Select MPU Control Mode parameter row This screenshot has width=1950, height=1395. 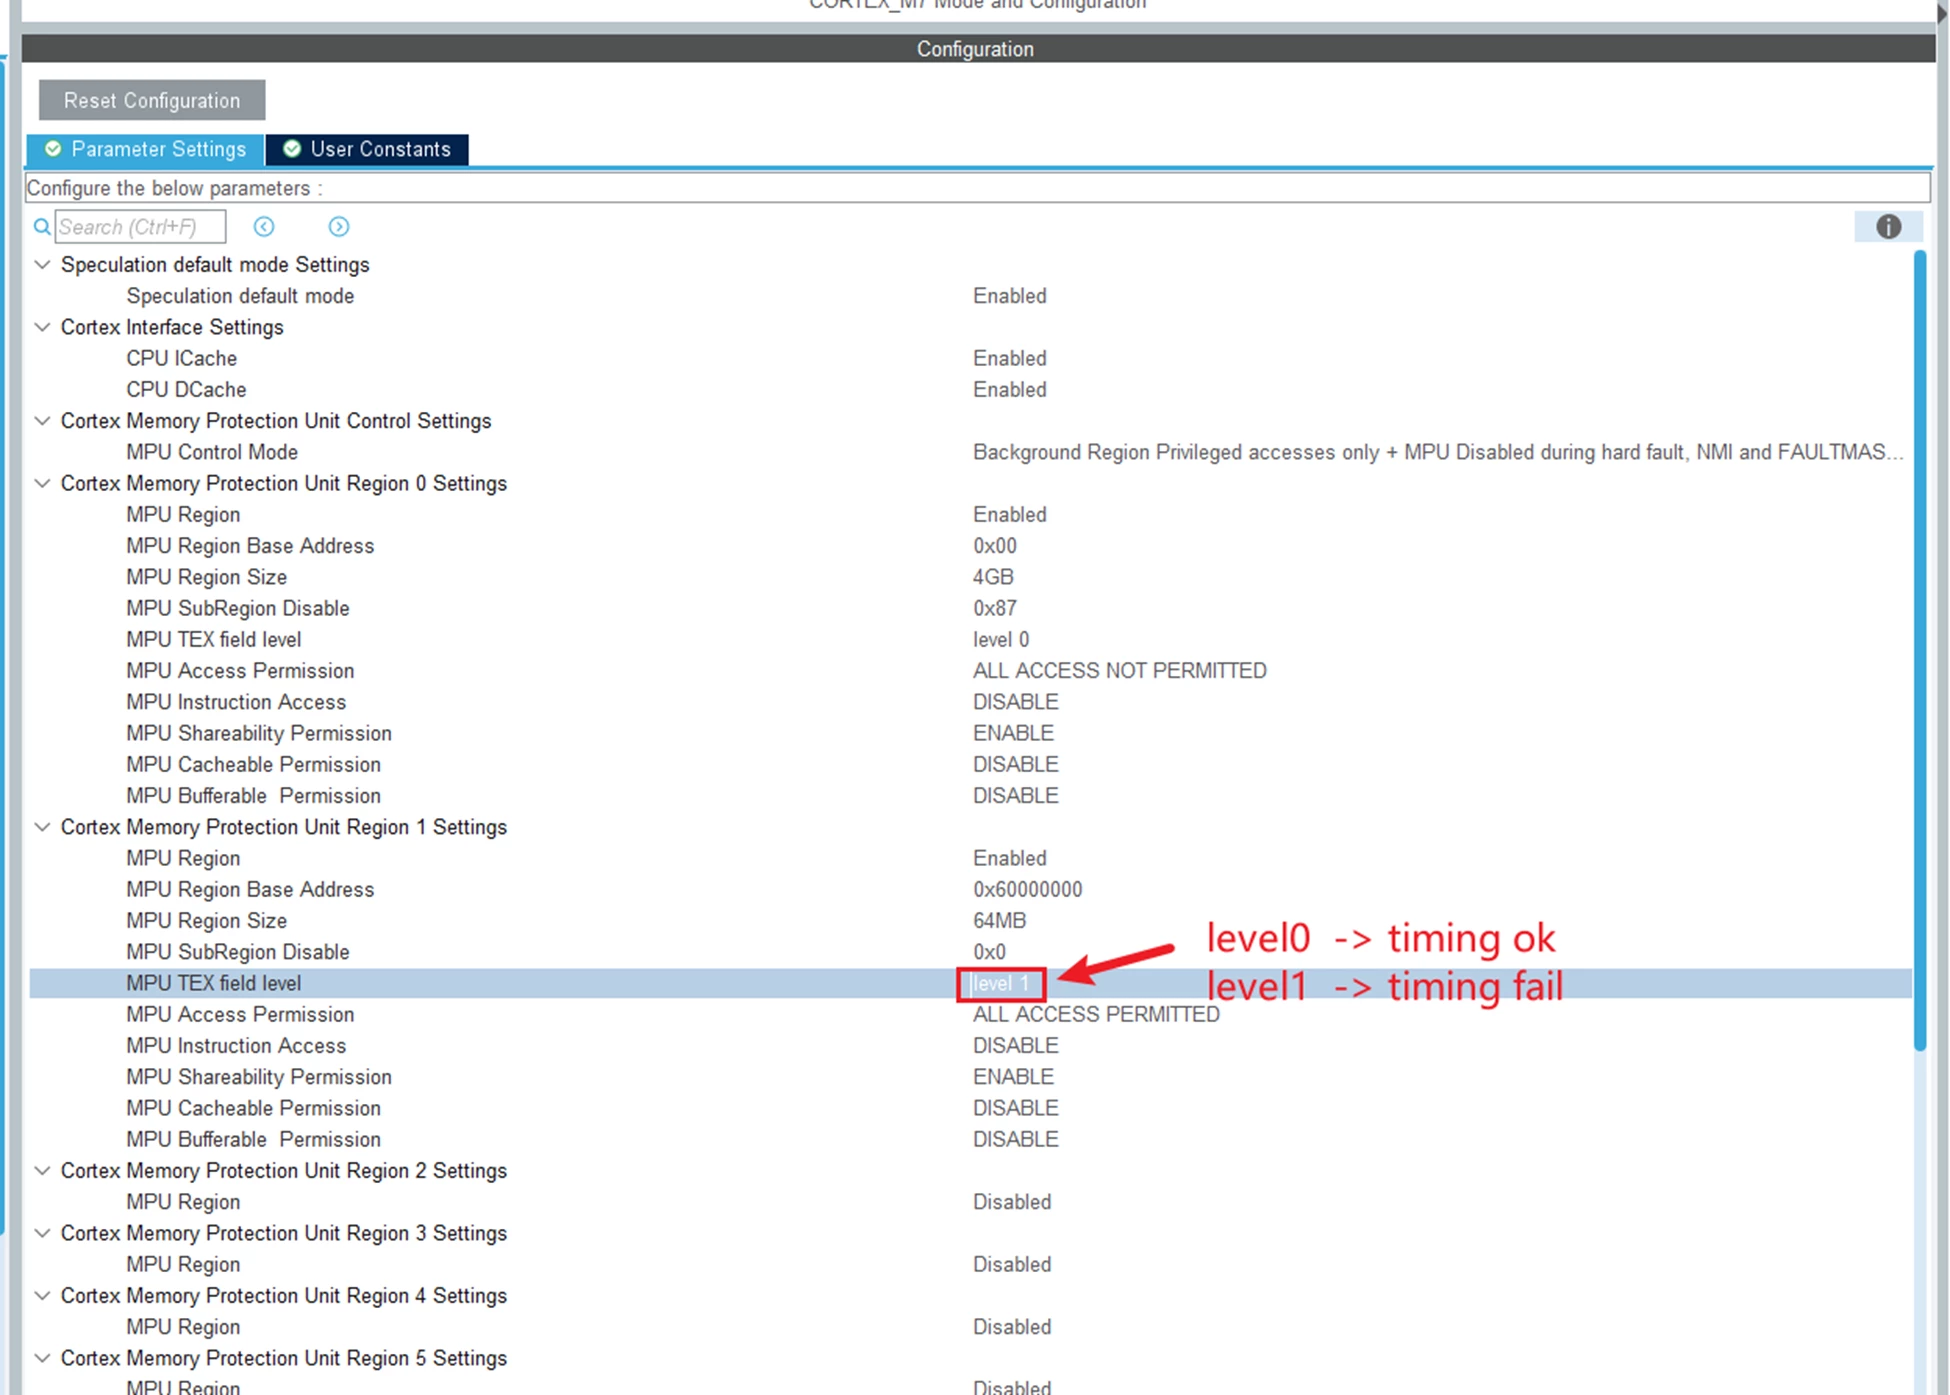(x=970, y=452)
